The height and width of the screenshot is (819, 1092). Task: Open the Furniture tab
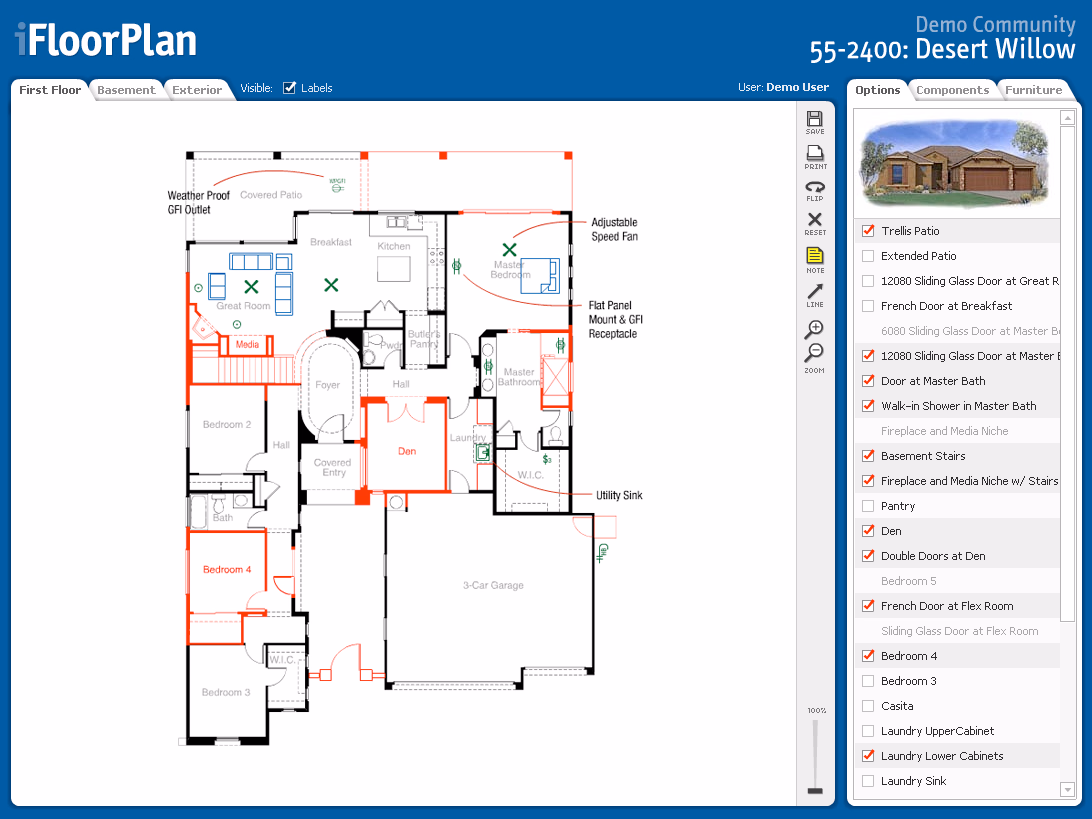click(x=1034, y=90)
